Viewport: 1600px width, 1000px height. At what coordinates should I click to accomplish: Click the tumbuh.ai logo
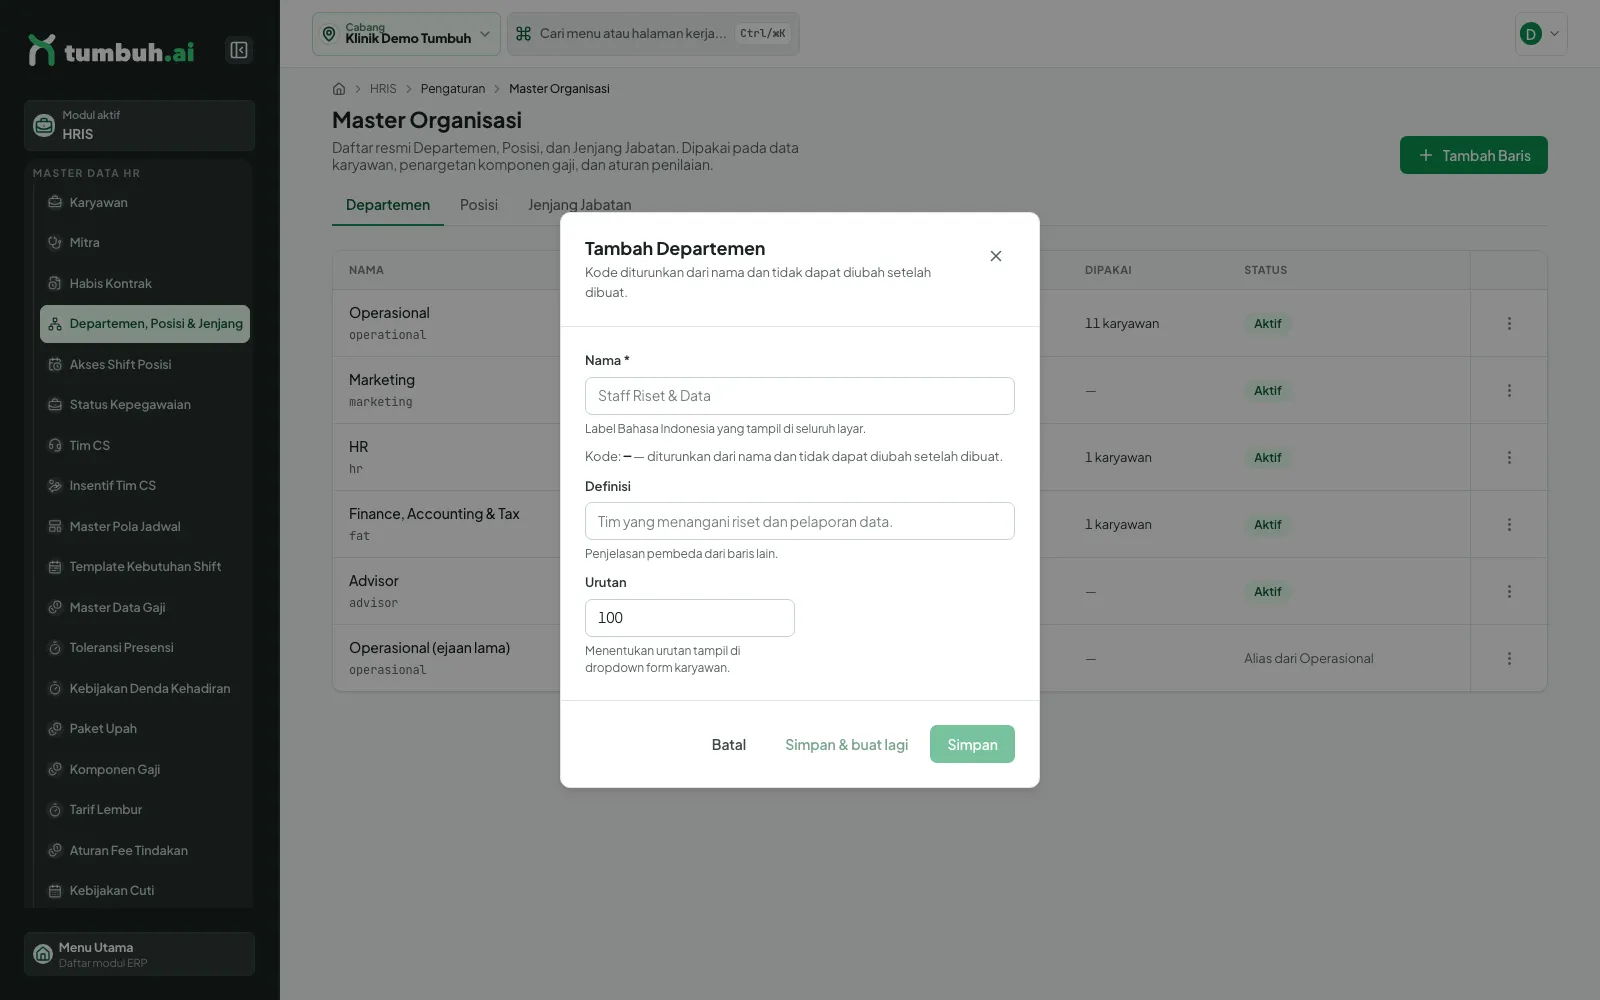111,50
